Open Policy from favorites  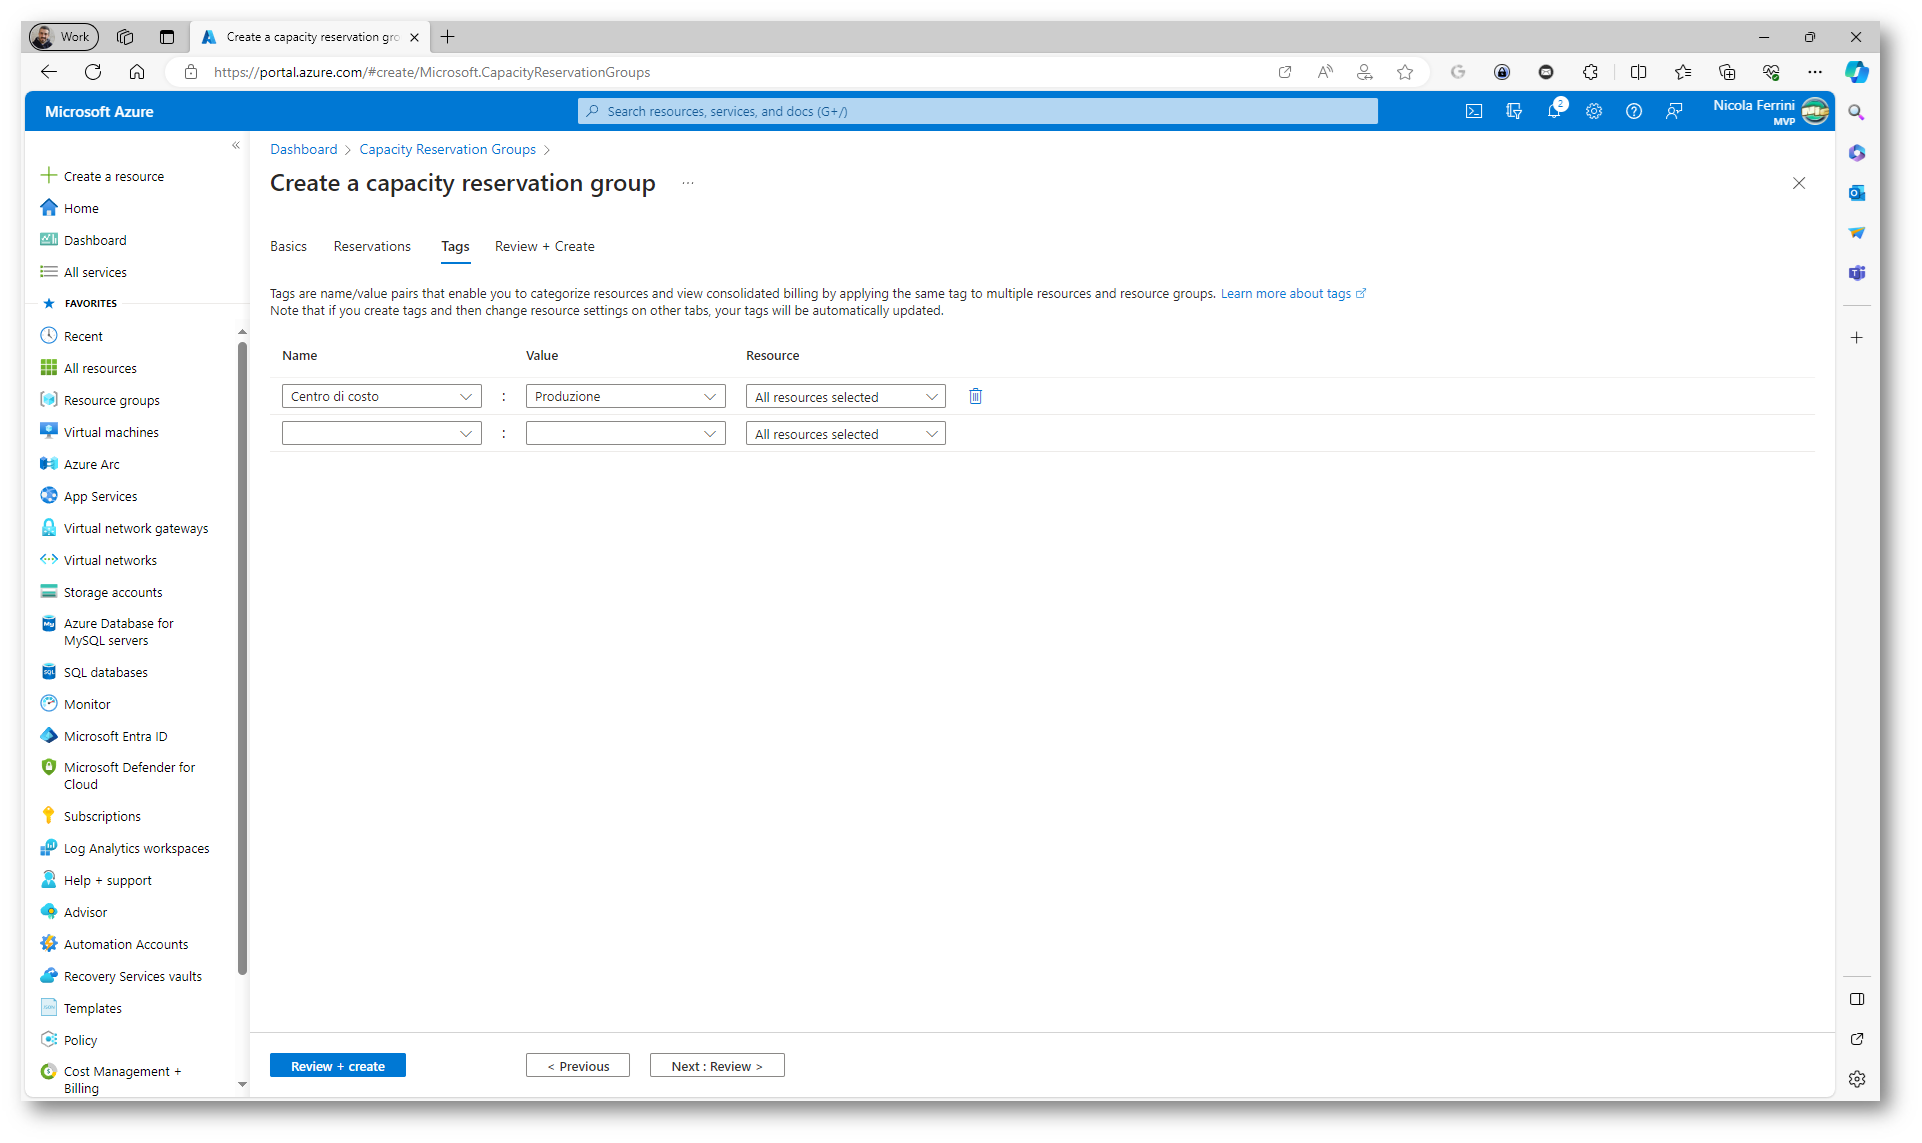[80, 1040]
